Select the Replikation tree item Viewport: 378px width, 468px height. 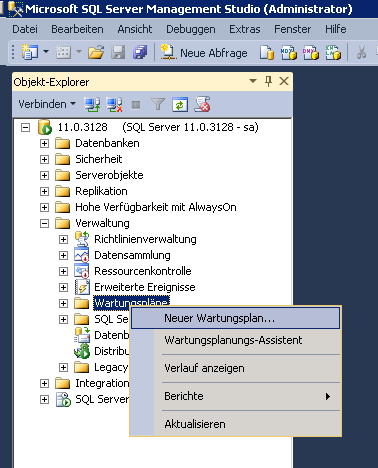(x=101, y=191)
